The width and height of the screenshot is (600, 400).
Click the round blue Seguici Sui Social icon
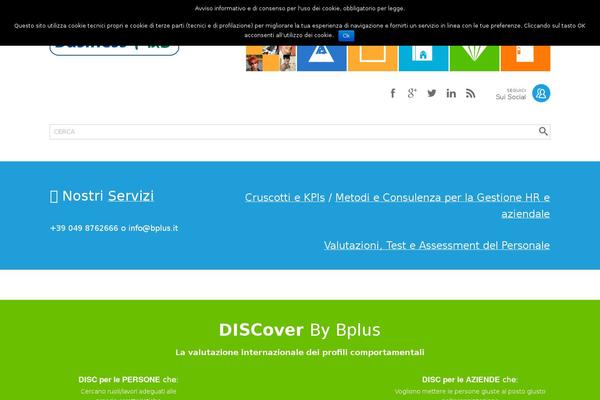point(541,93)
